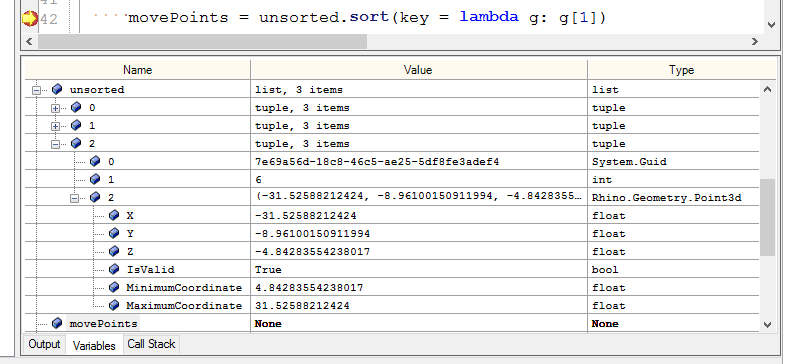Select the Variables tab

94,345
